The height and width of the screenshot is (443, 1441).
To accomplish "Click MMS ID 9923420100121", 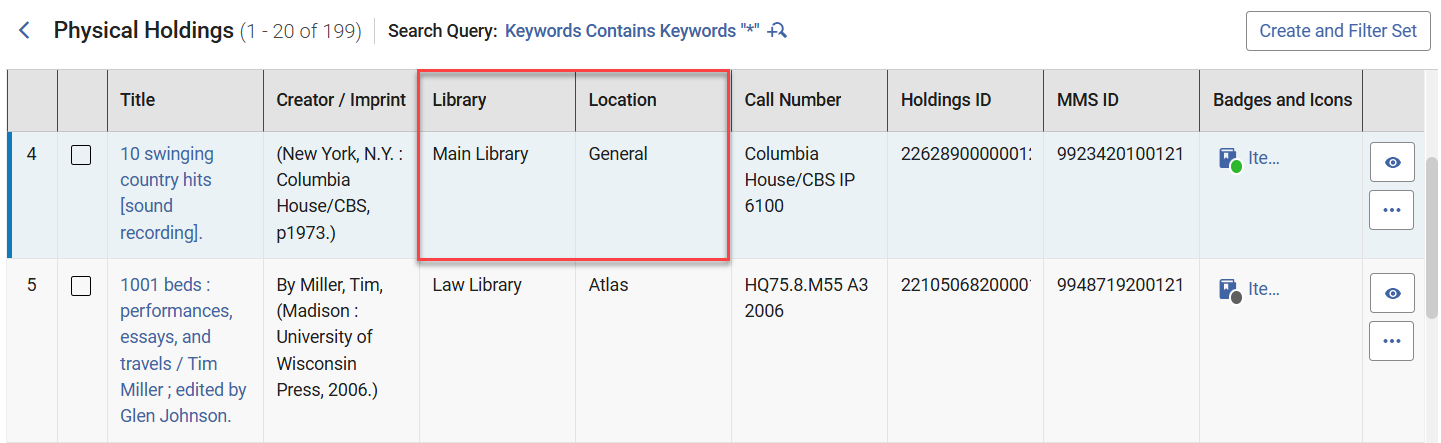I will (1120, 154).
